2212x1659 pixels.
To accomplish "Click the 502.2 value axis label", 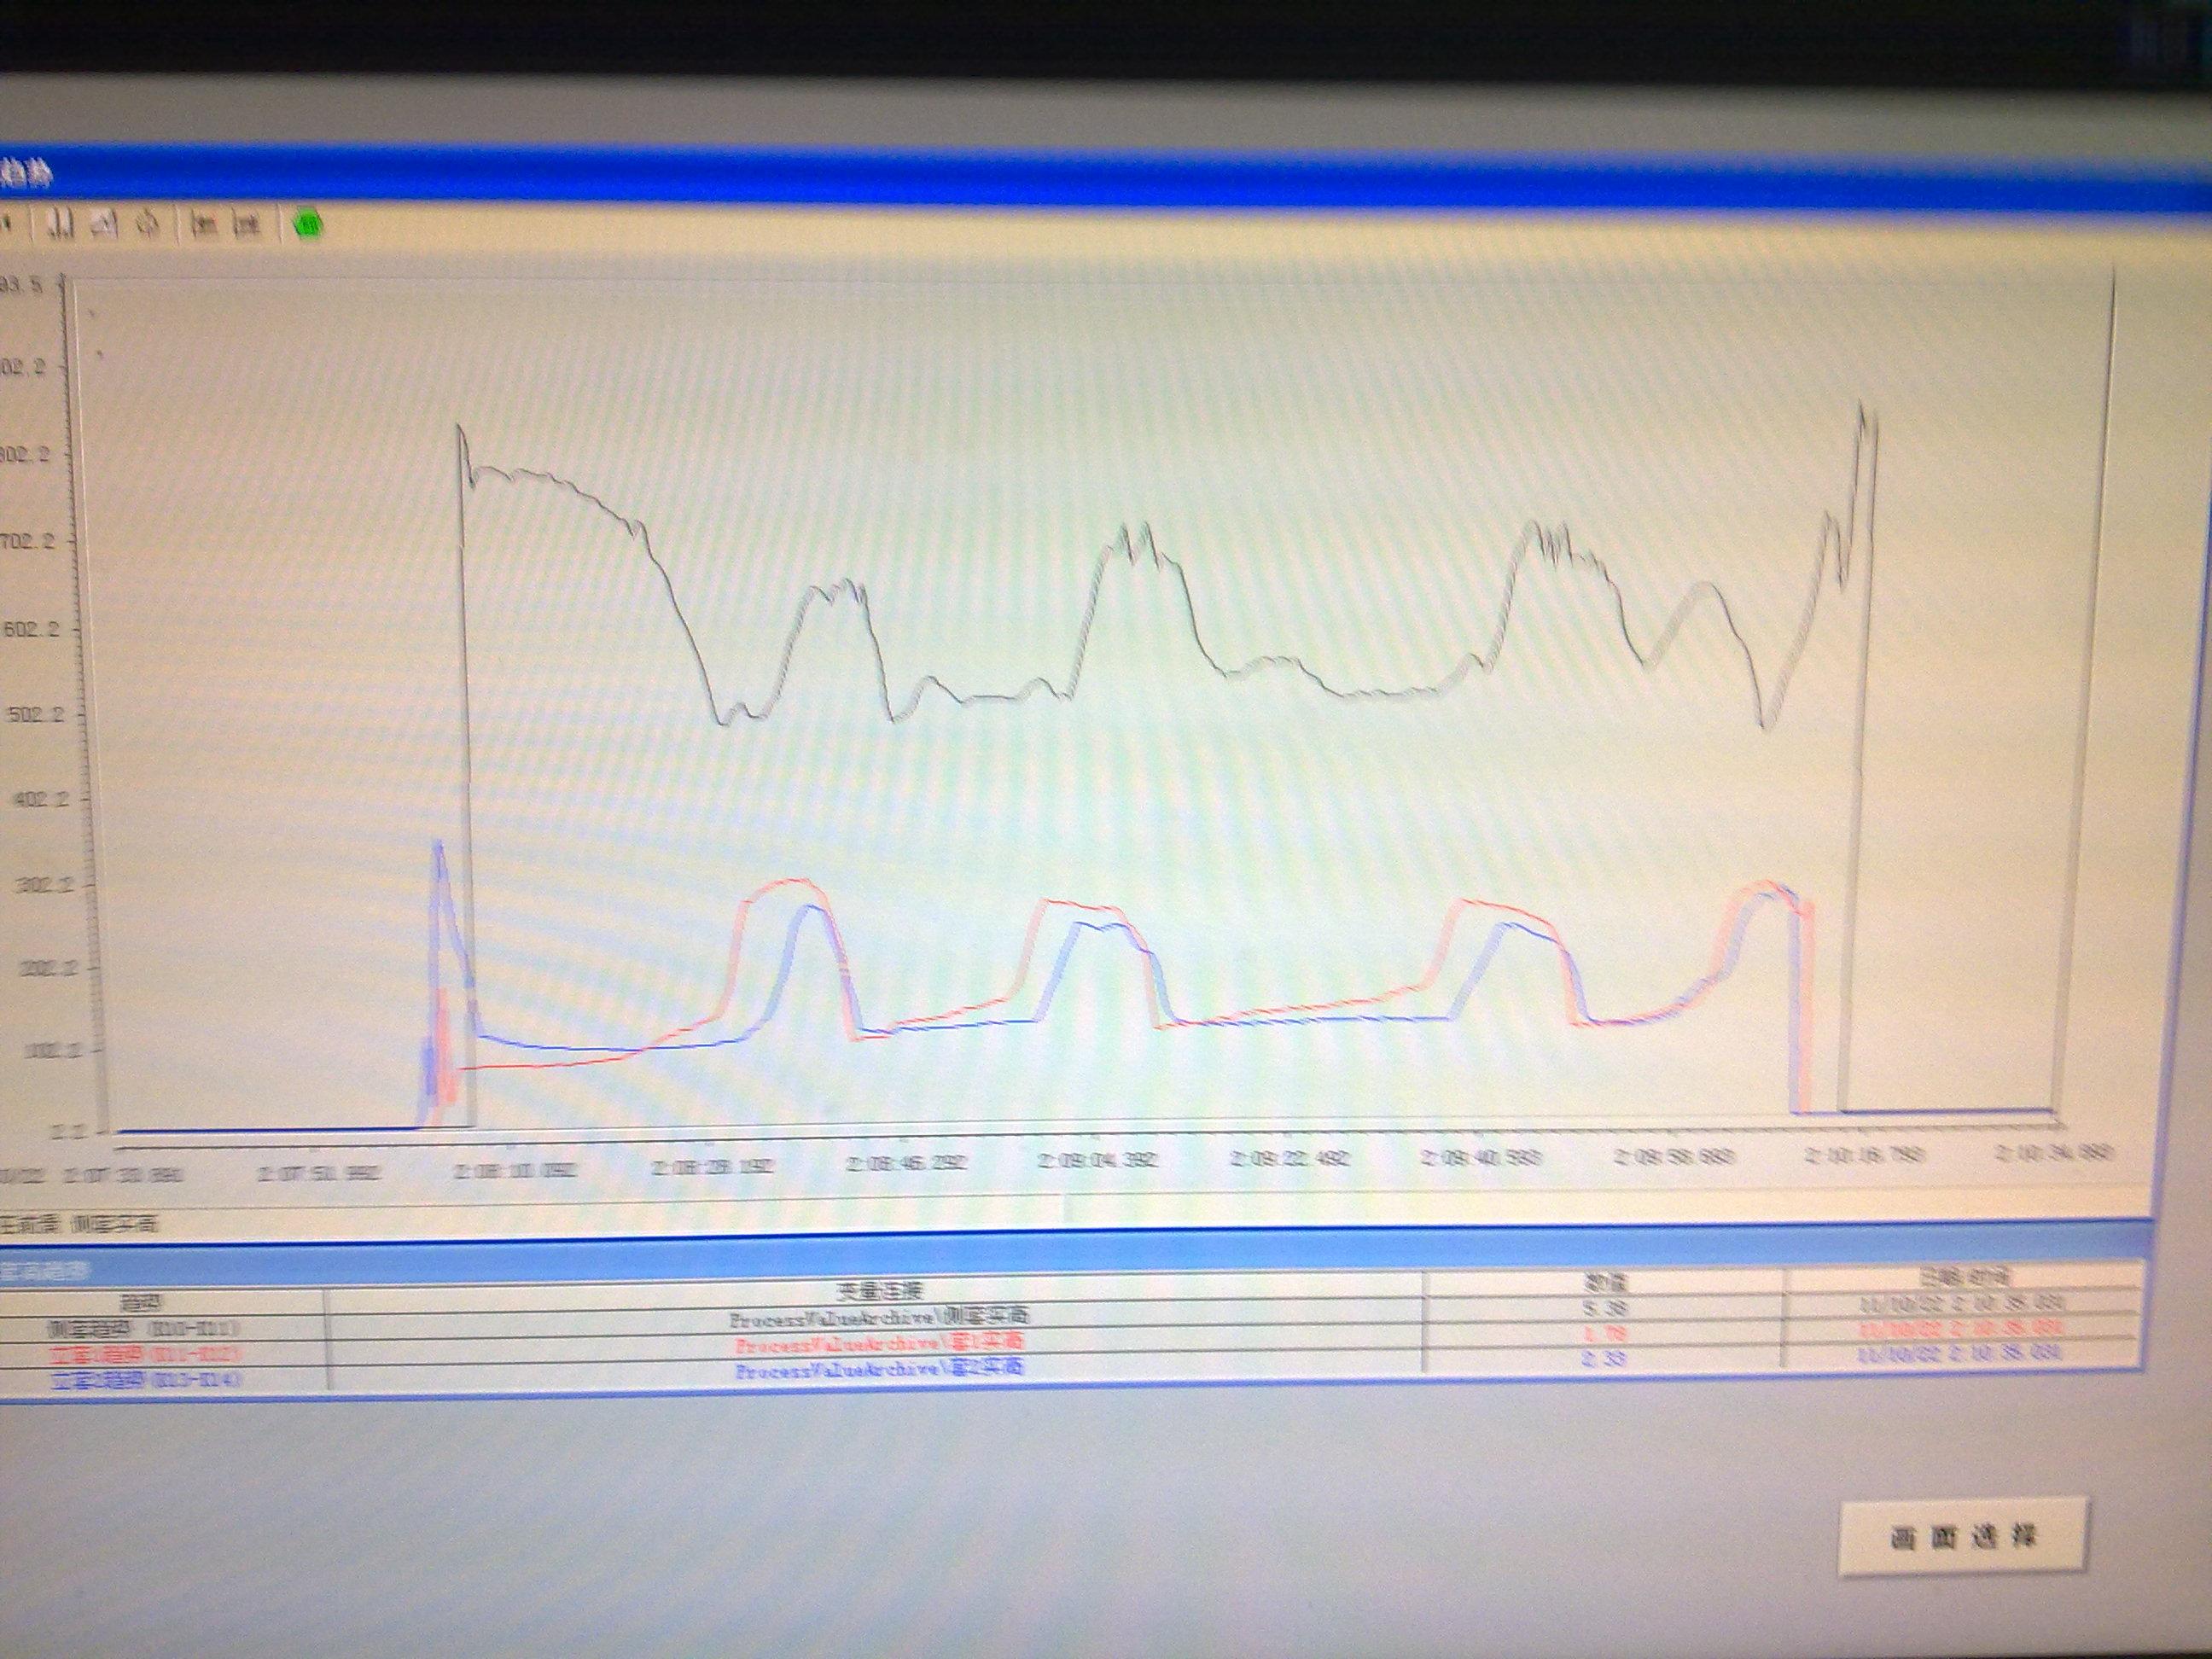I will [36, 716].
